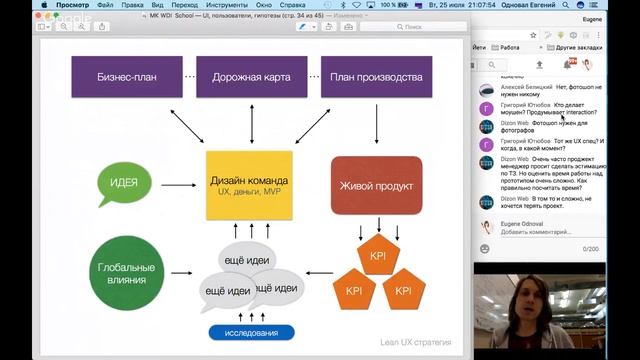640x360 pixels.
Task: Click the YouTube upload arrow icon
Action: pyautogui.click(x=539, y=64)
